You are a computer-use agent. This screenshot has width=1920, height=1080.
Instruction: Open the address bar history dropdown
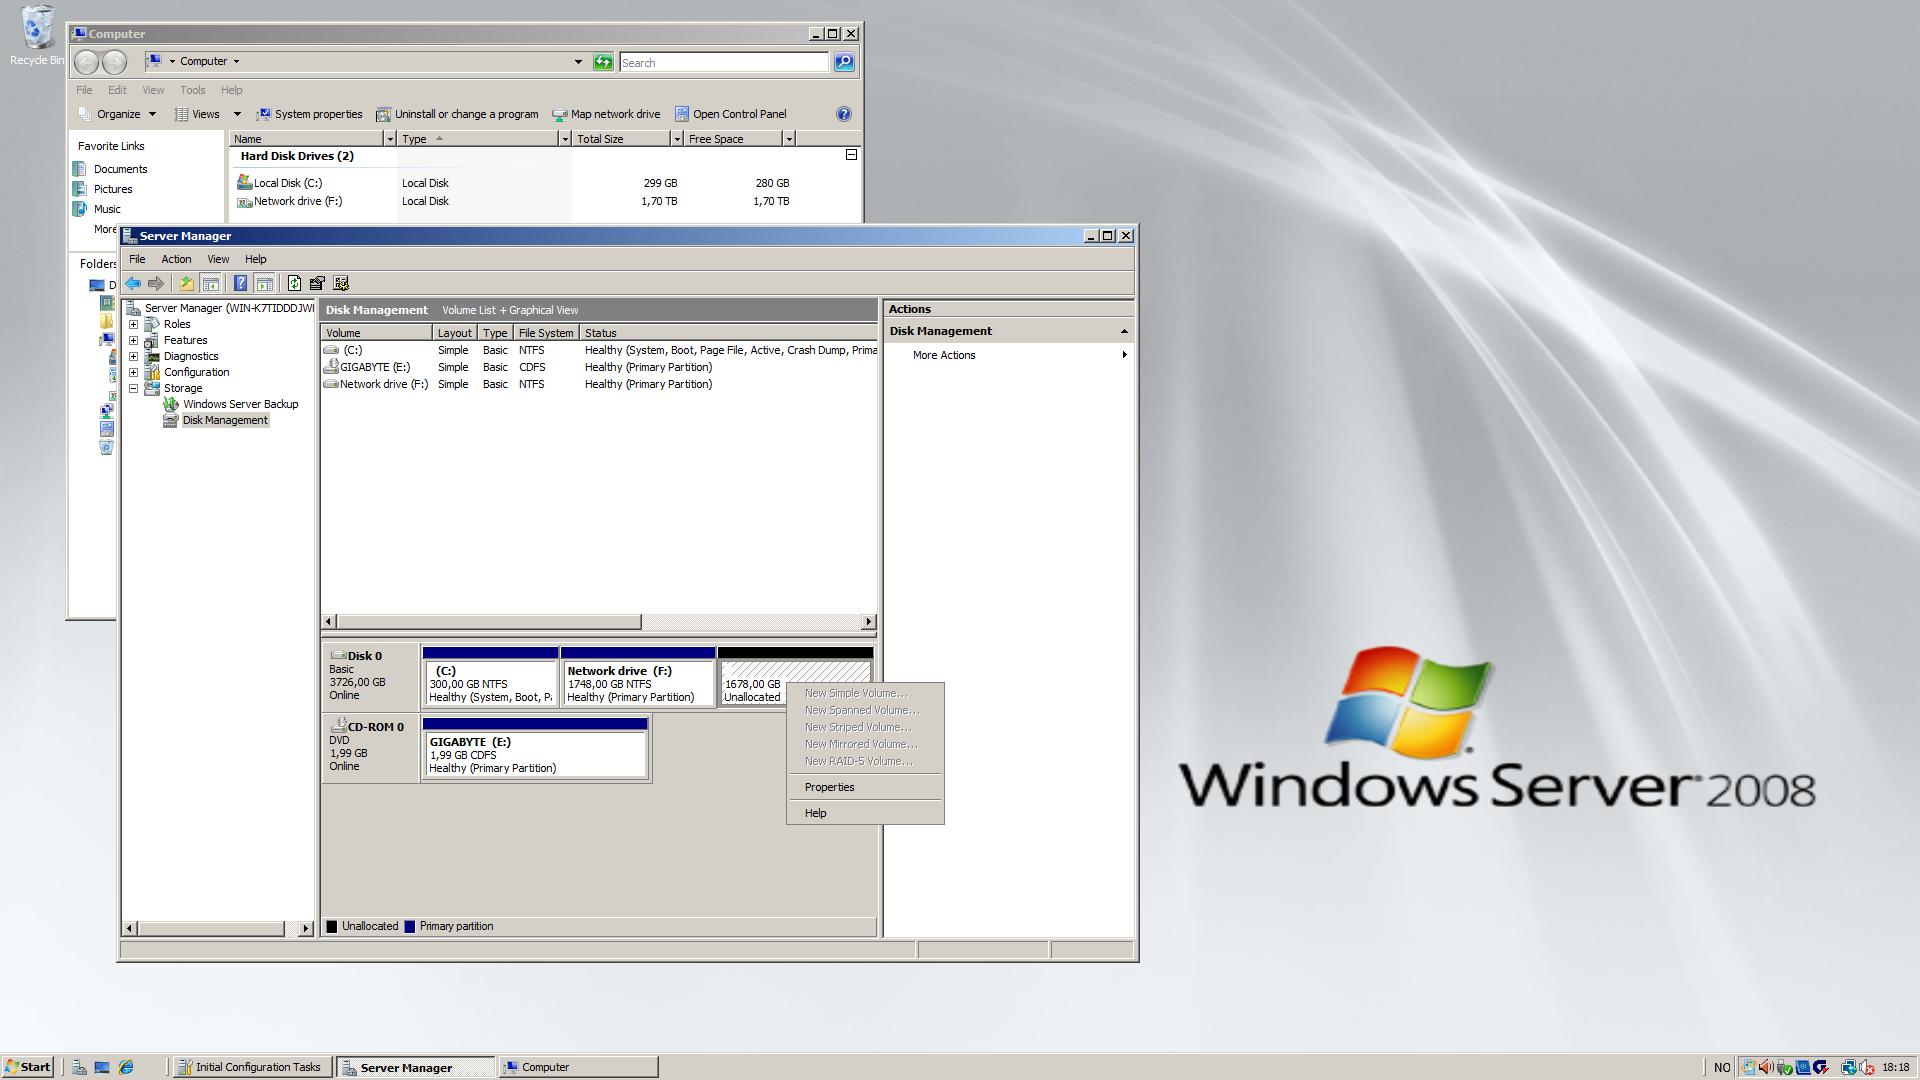578,62
